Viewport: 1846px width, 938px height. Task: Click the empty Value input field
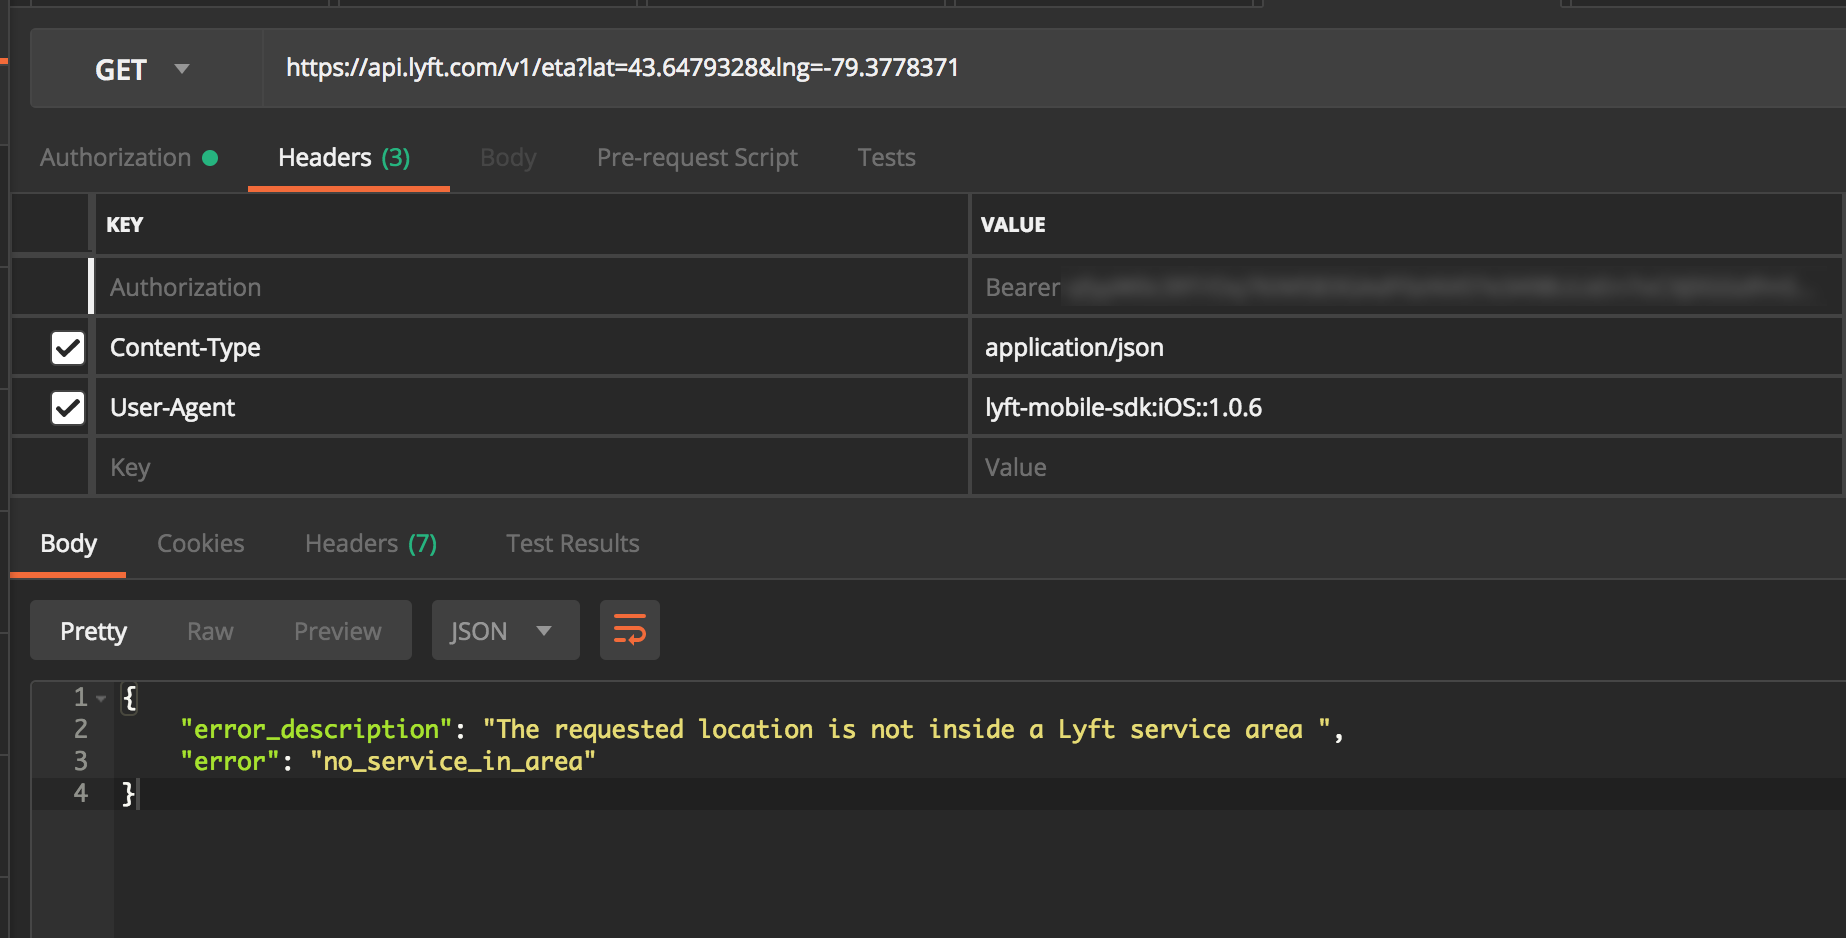(x=1400, y=468)
